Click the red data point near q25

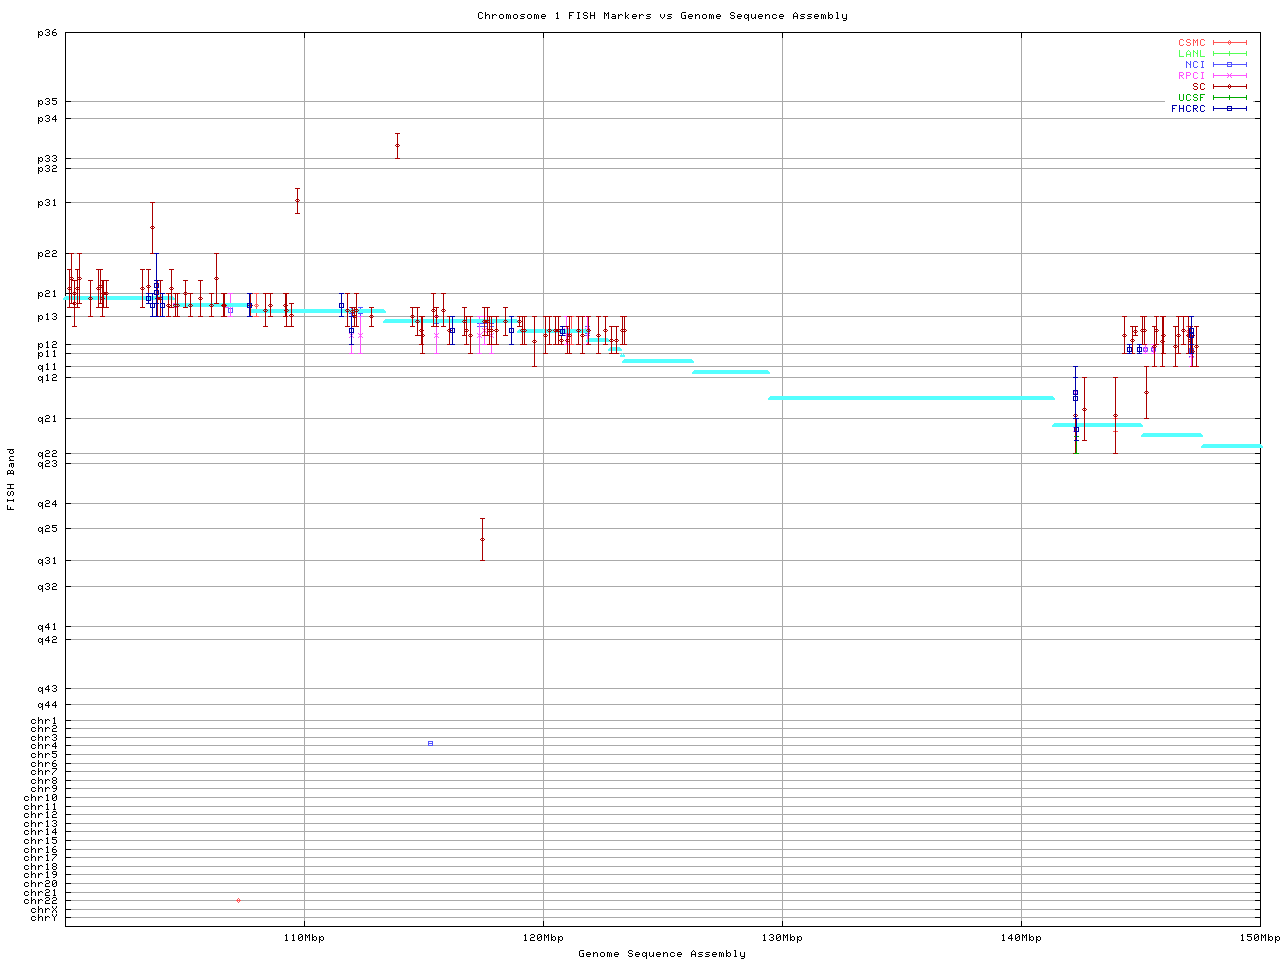[x=482, y=539]
